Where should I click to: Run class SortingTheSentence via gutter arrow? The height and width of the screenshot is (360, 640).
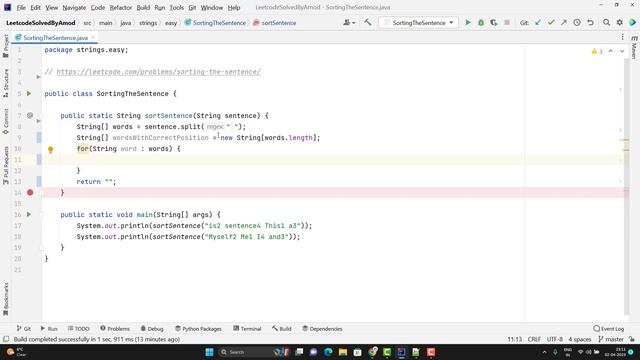(29, 93)
